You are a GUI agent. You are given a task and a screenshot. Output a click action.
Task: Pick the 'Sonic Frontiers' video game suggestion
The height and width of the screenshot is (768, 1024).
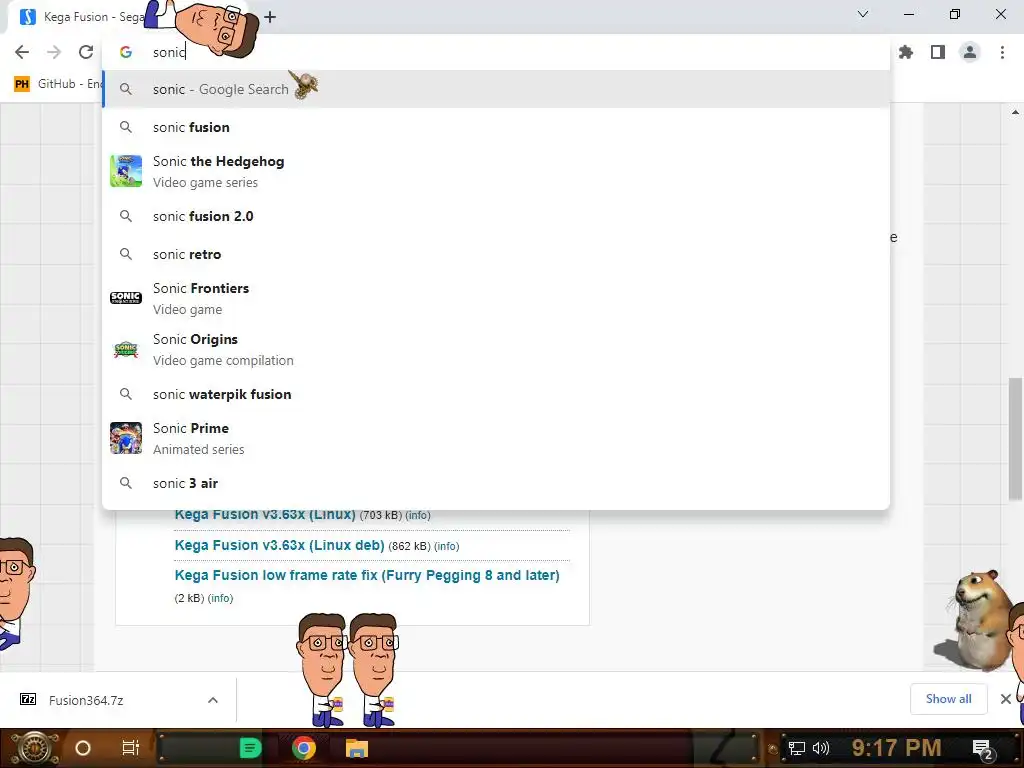click(496, 298)
